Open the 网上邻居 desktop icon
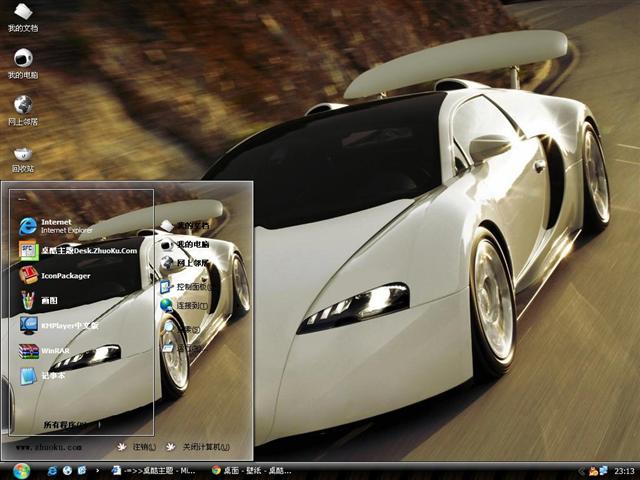 (x=22, y=106)
